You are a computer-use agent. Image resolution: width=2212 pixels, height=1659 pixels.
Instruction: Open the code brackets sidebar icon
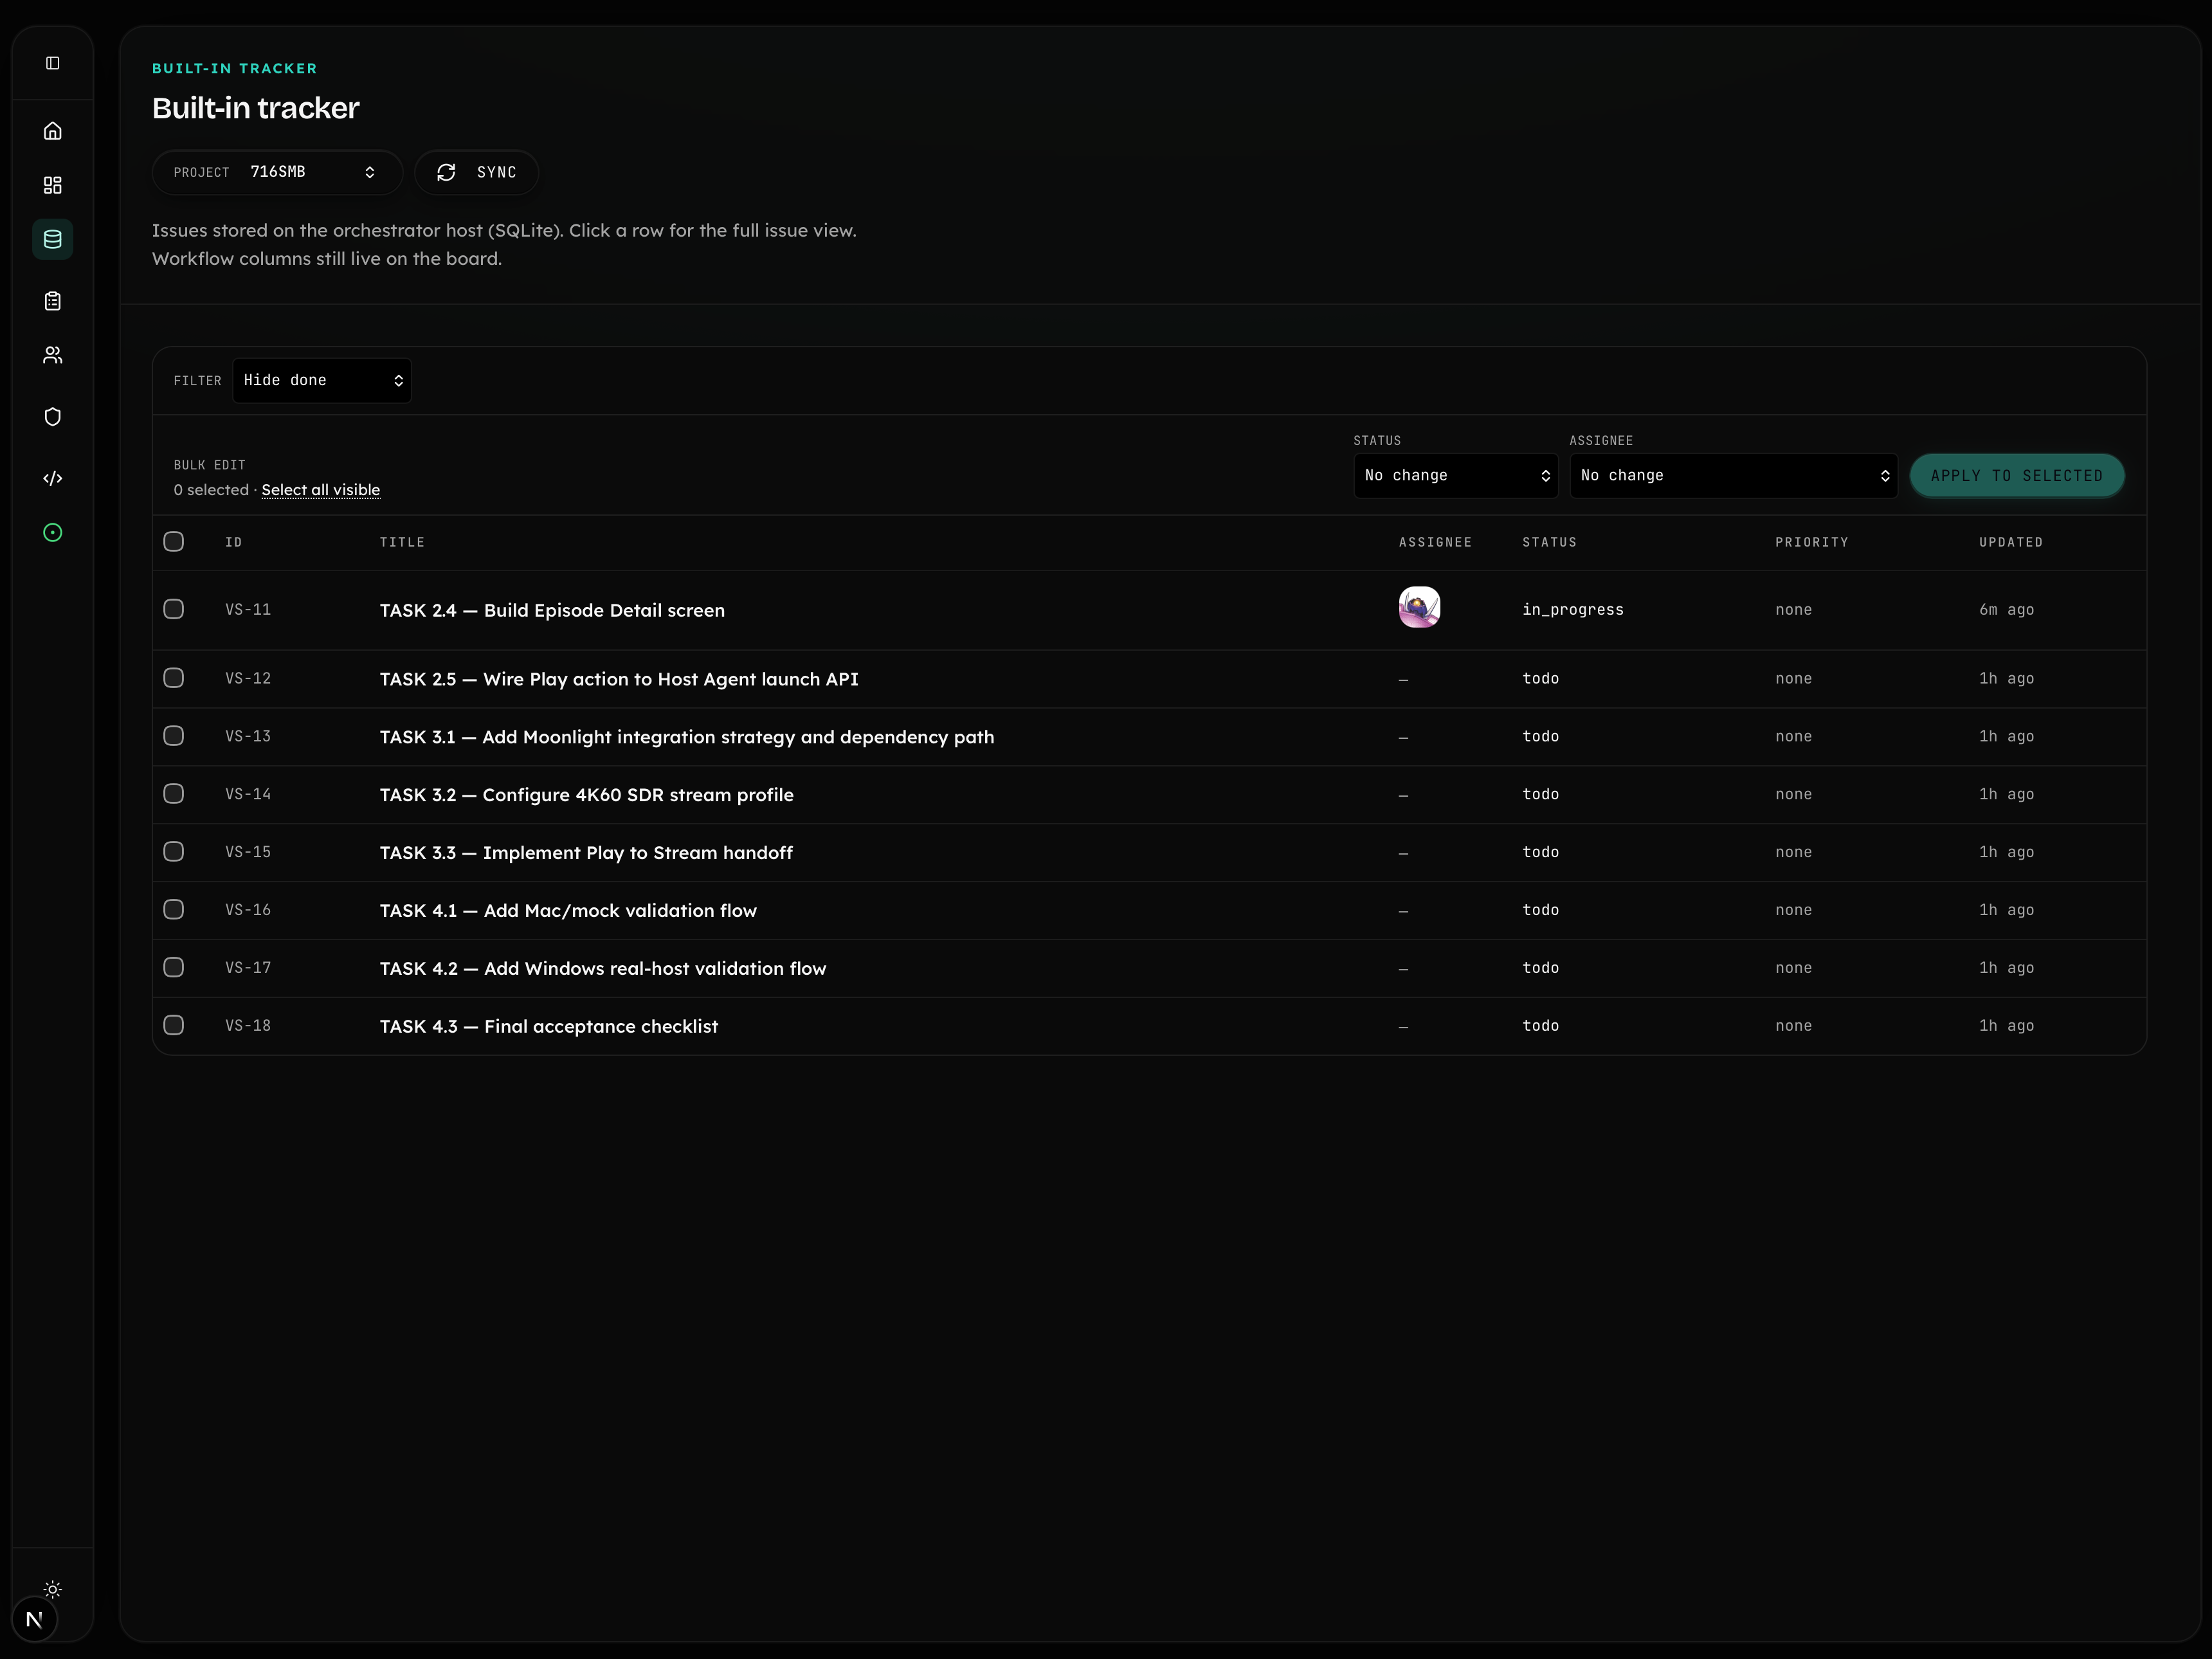tap(53, 478)
